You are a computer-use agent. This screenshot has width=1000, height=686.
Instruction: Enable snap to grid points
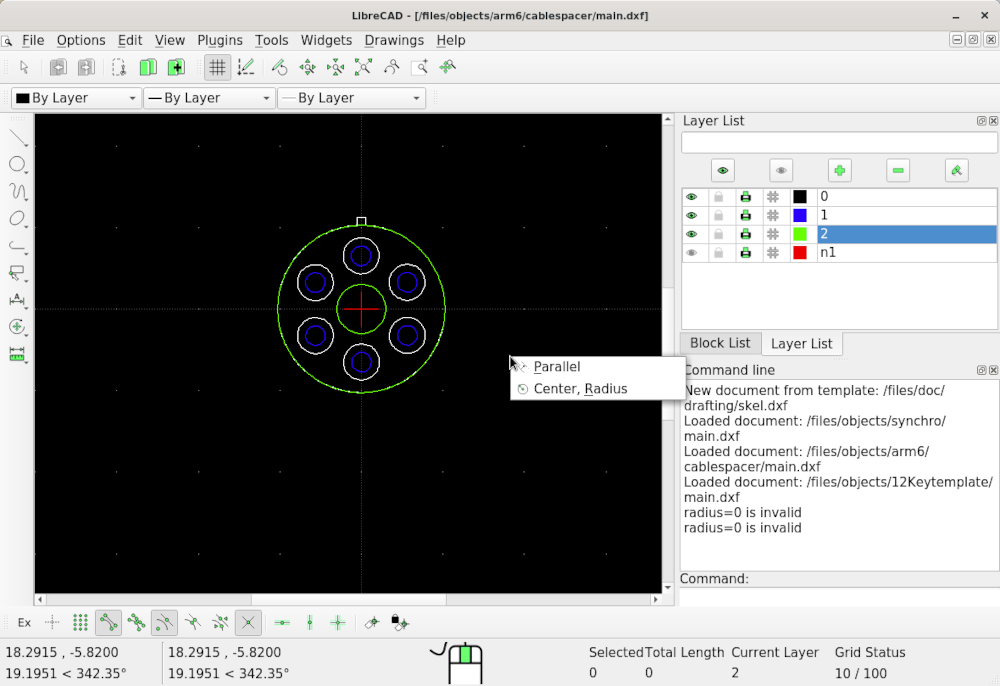[78, 622]
